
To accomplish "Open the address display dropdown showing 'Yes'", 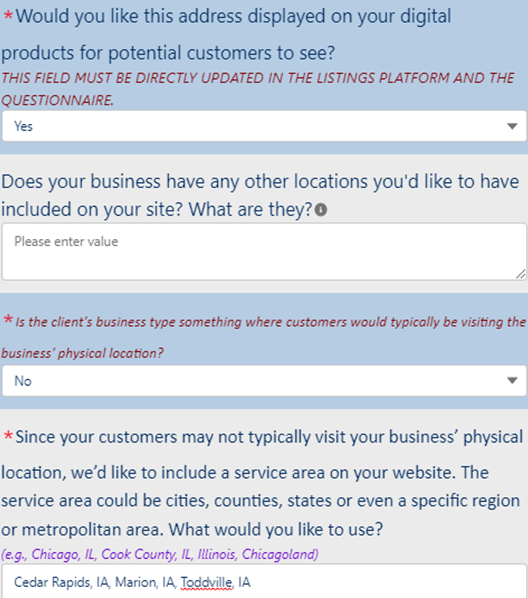I will [x=264, y=126].
